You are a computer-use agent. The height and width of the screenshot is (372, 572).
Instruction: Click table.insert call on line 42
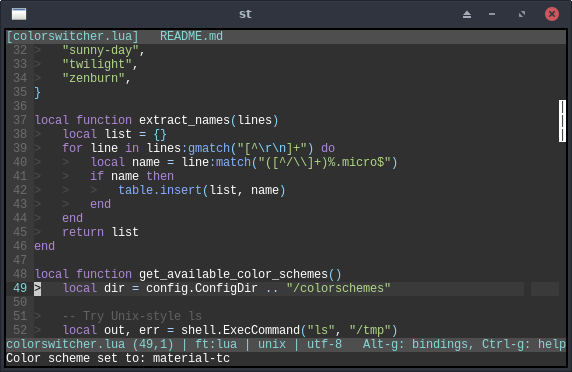[160, 190]
